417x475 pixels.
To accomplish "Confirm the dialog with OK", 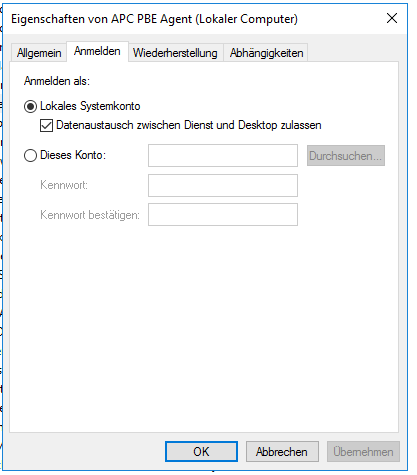I will click(201, 452).
